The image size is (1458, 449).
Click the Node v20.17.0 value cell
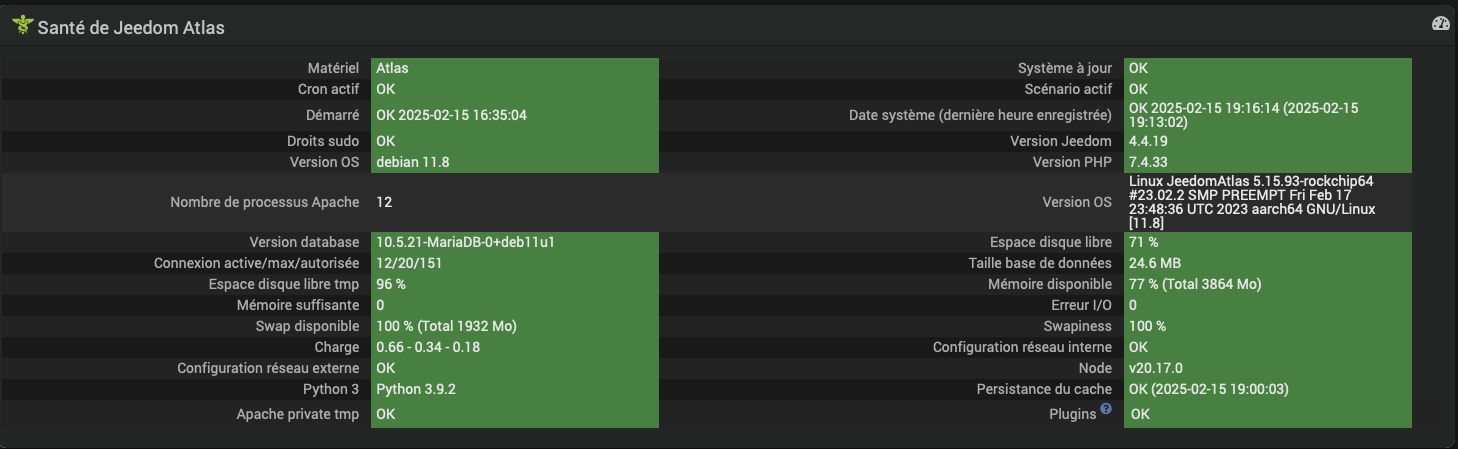click(1268, 368)
